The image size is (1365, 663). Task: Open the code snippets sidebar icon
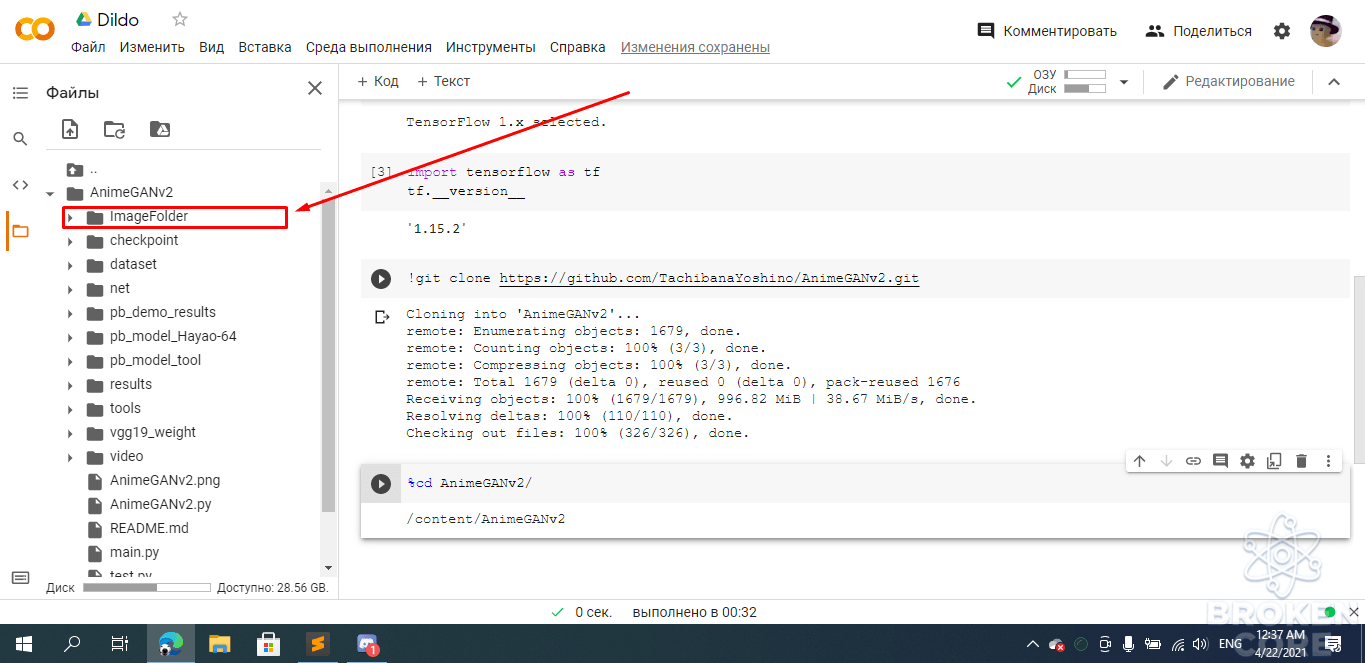pyautogui.click(x=20, y=185)
